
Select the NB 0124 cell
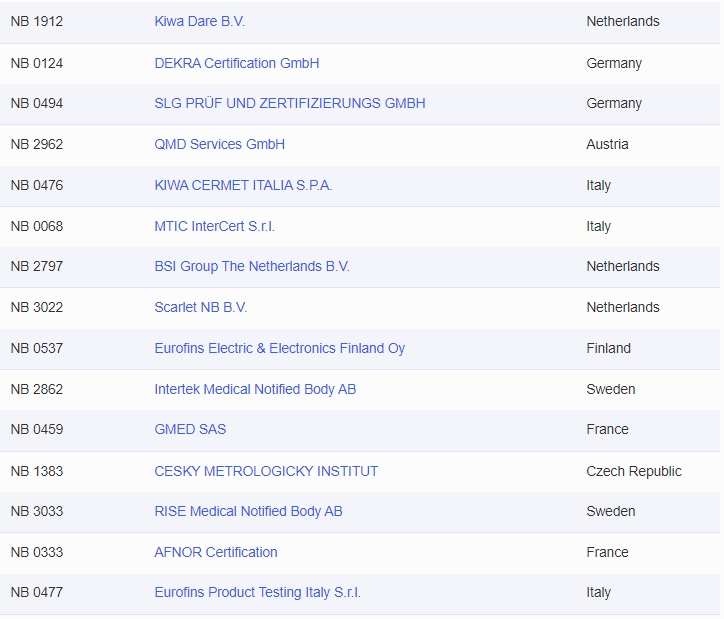point(37,63)
